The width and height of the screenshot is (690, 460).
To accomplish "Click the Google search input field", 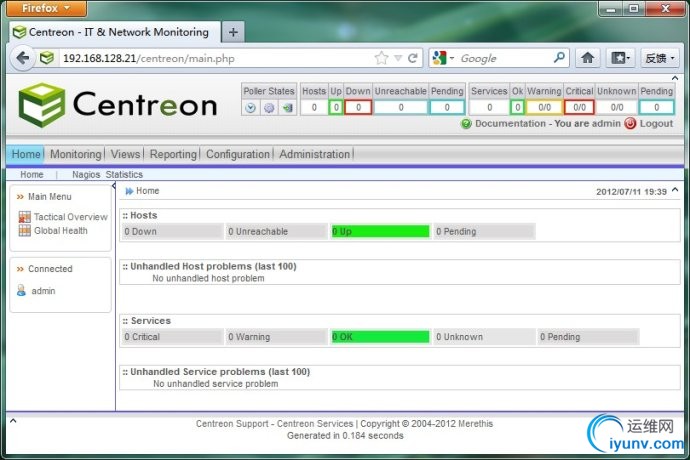I will click(505, 58).
